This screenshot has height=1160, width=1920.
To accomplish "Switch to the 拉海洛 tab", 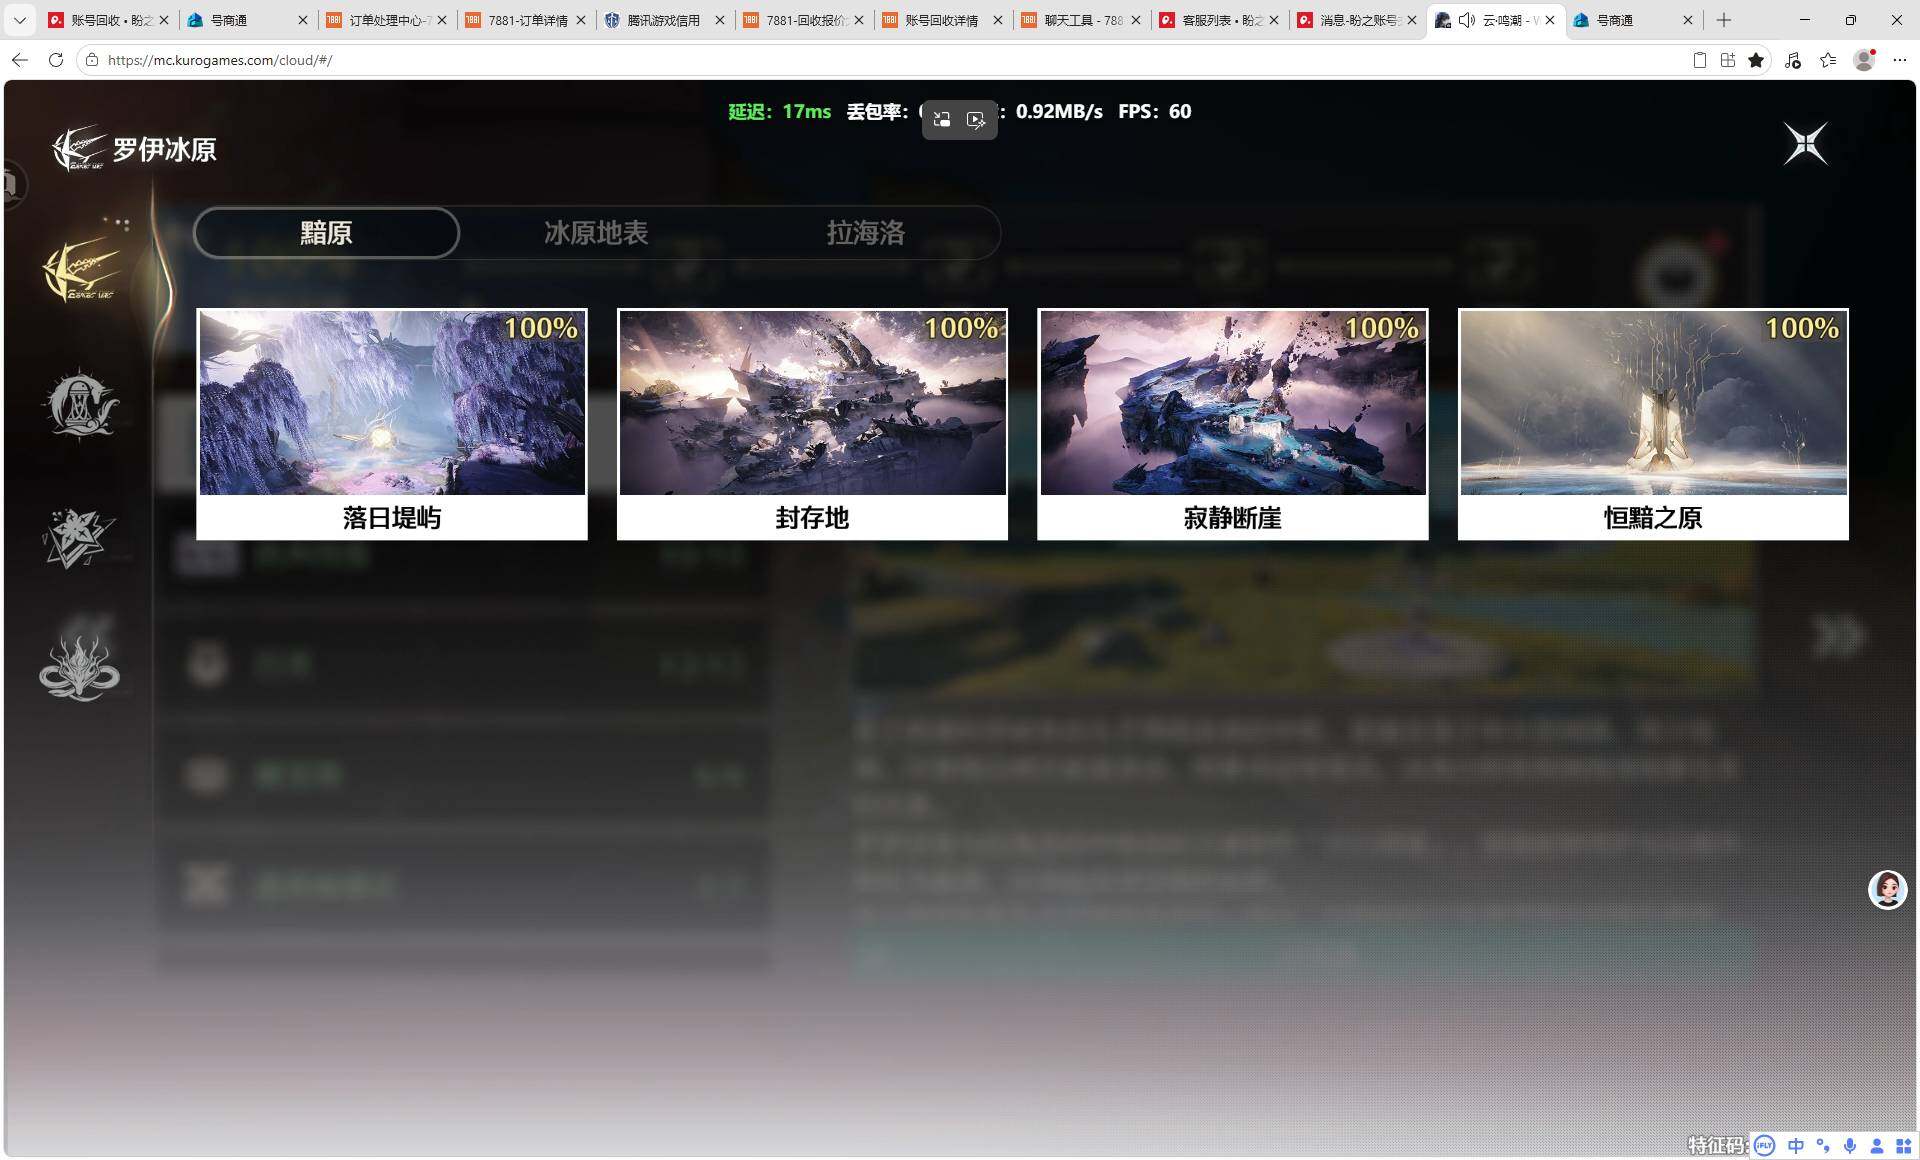I will coord(866,233).
